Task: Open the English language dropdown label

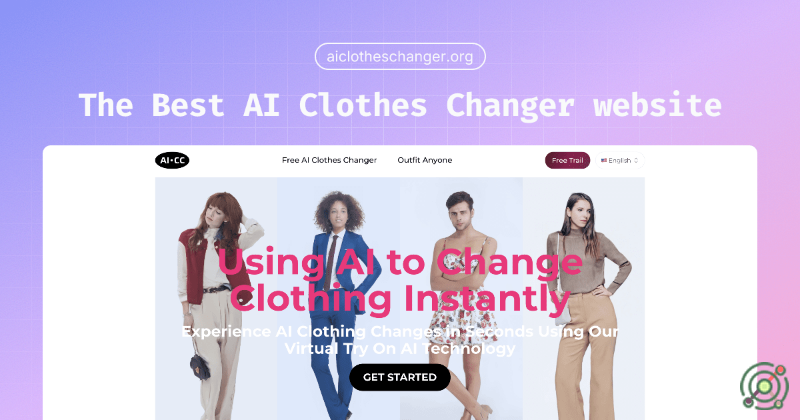Action: tap(619, 160)
